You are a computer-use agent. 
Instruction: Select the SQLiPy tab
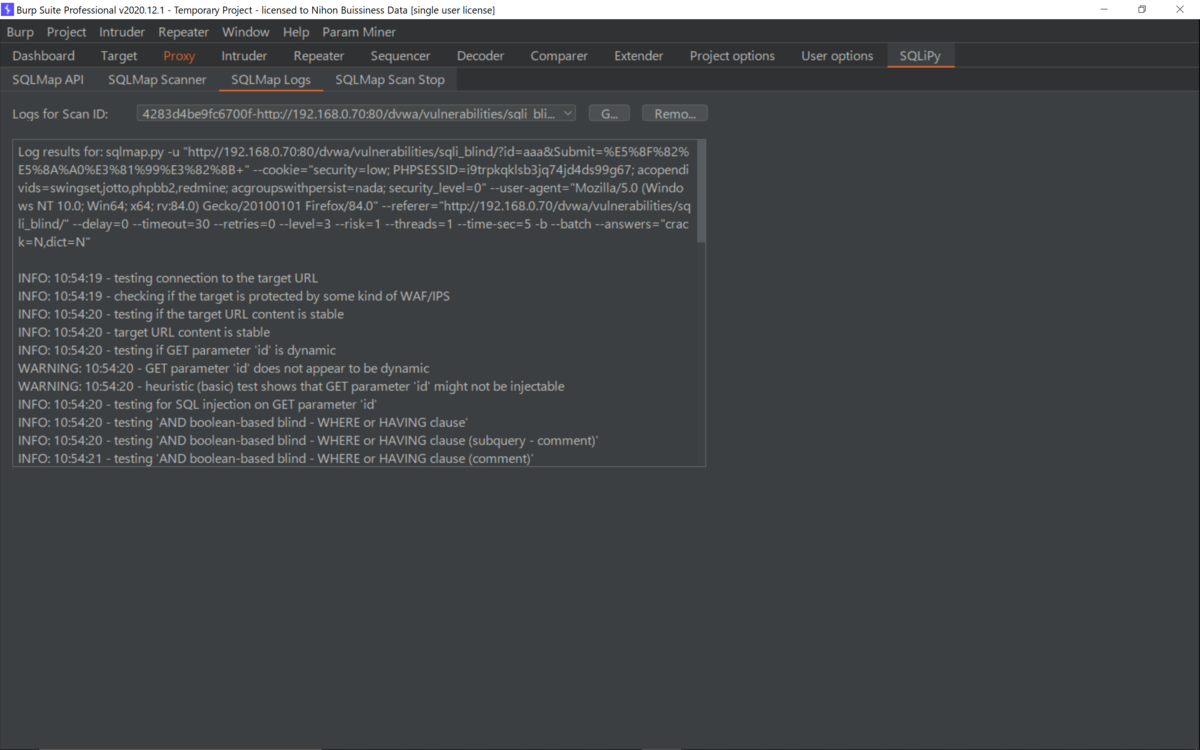coord(920,56)
